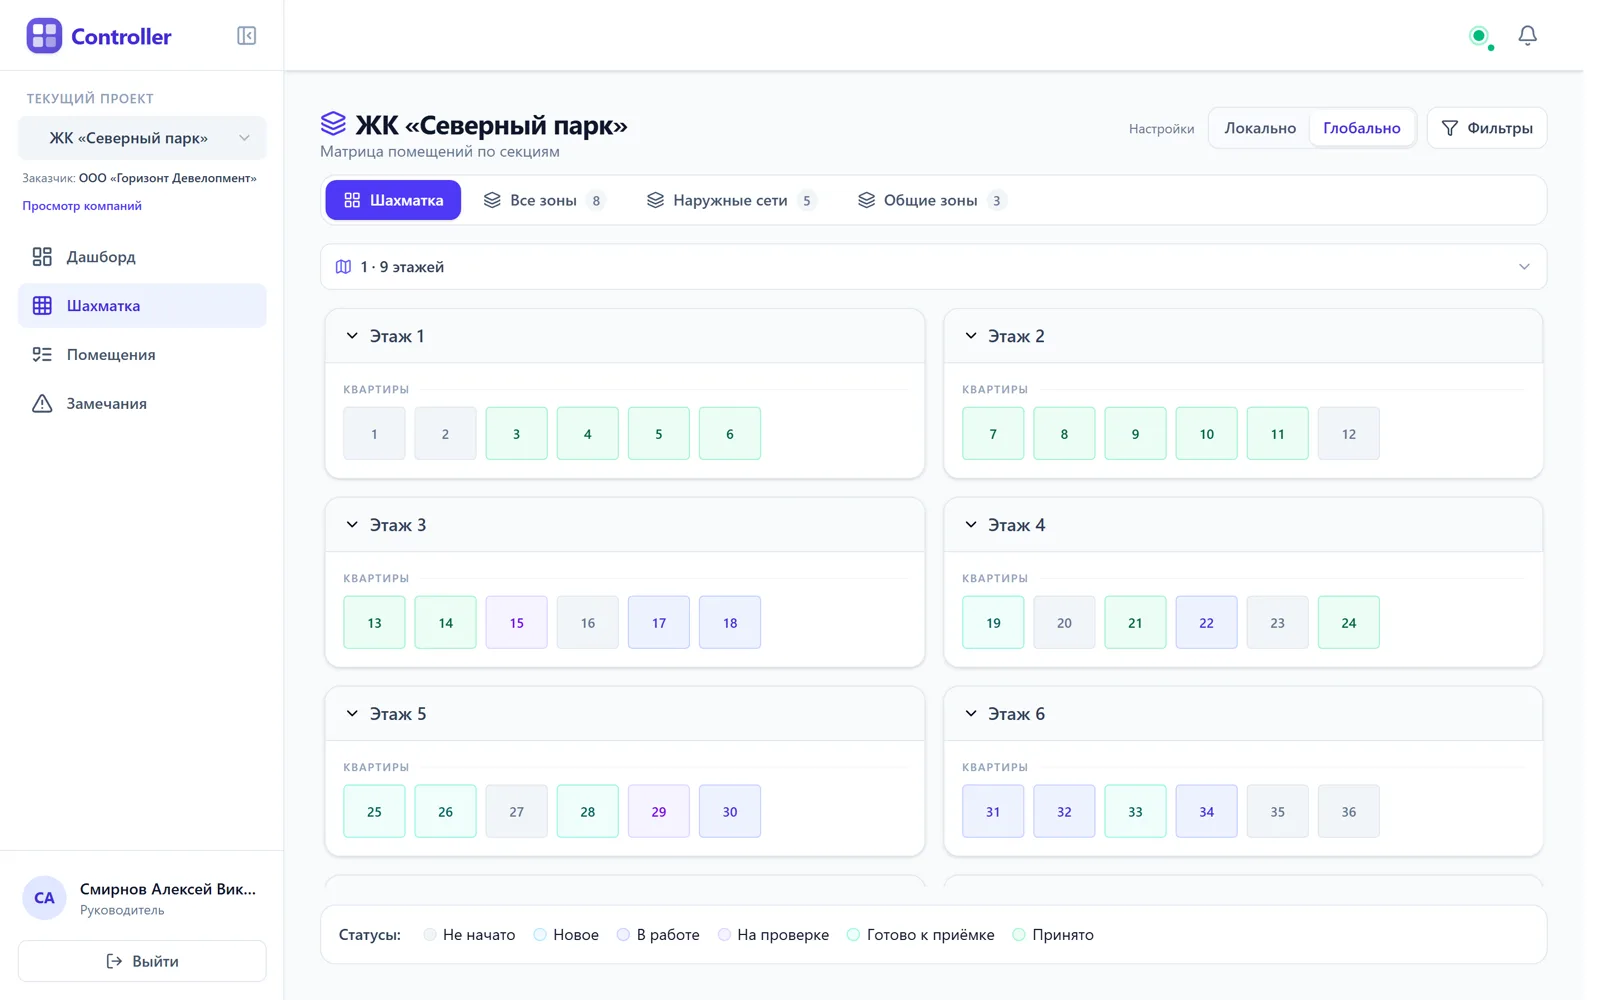The width and height of the screenshot is (1600, 1000).
Task: Collapse Этаж 4 section
Action: 970,525
